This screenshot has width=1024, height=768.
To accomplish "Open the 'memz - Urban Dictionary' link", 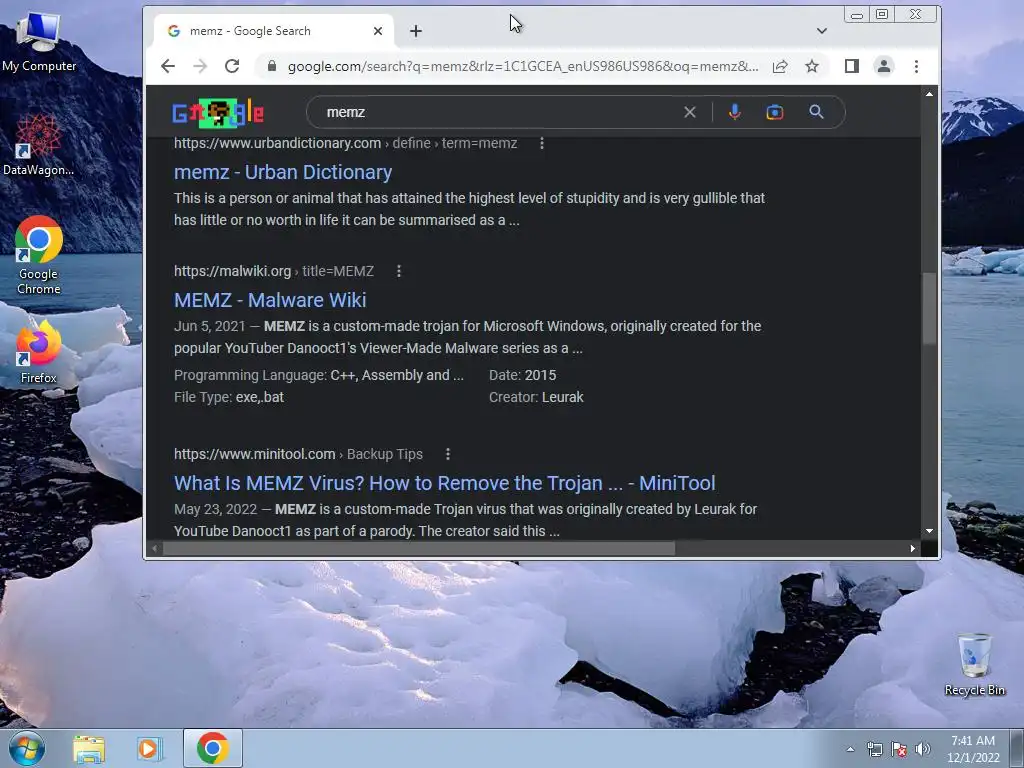I will 283,172.
